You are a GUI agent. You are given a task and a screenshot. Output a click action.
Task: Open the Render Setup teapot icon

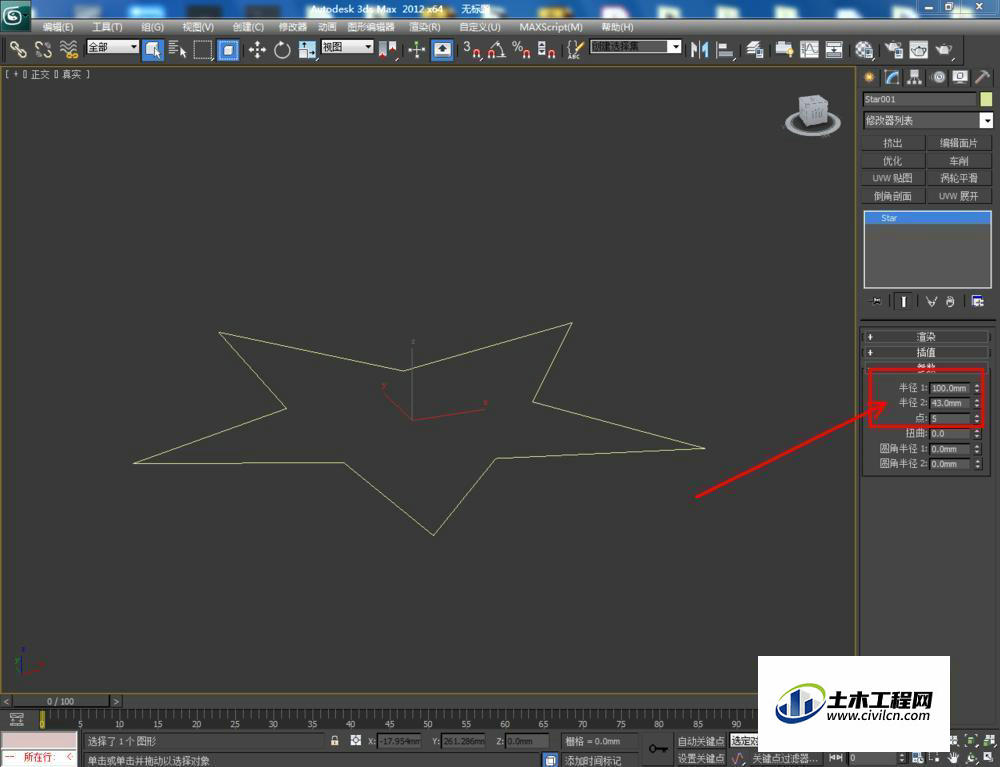pos(893,49)
